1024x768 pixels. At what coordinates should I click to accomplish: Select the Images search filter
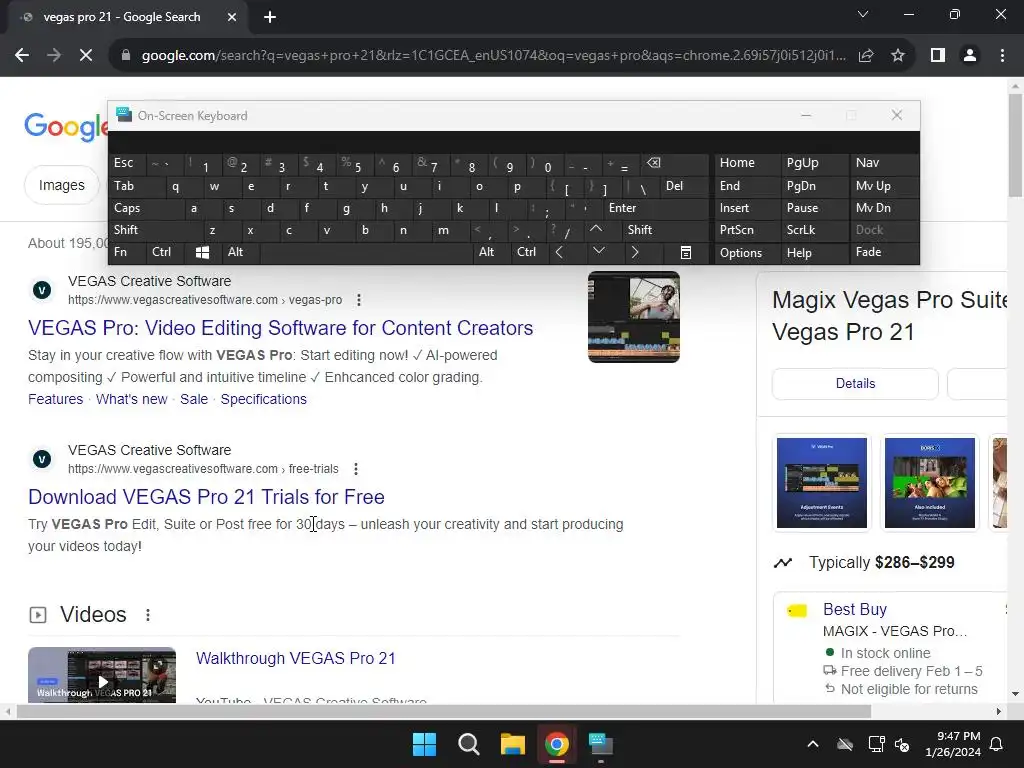coord(61,185)
